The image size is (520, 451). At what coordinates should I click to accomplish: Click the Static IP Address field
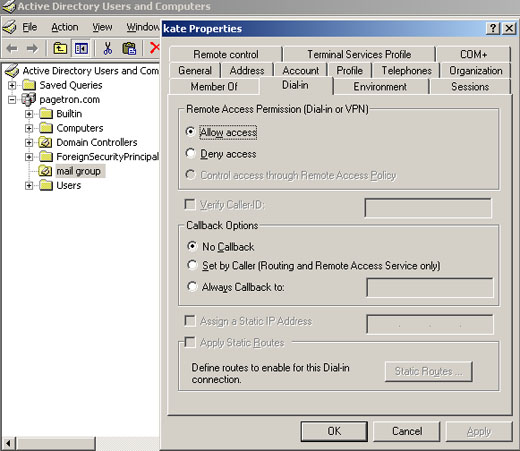point(430,324)
